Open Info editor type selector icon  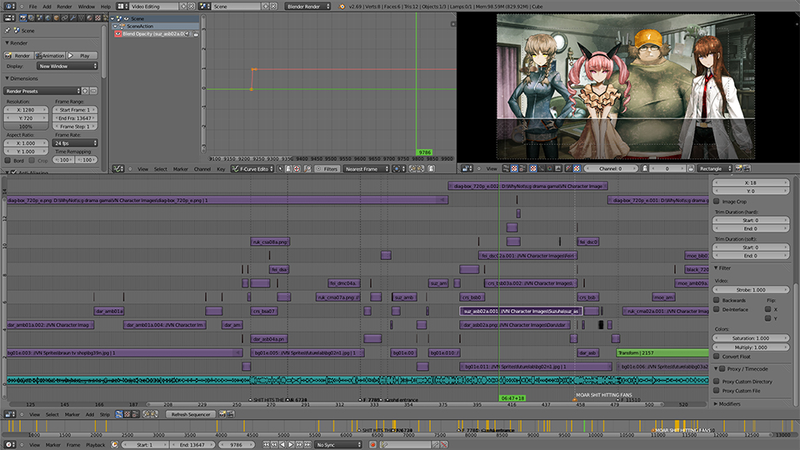pyautogui.click(x=8, y=6)
